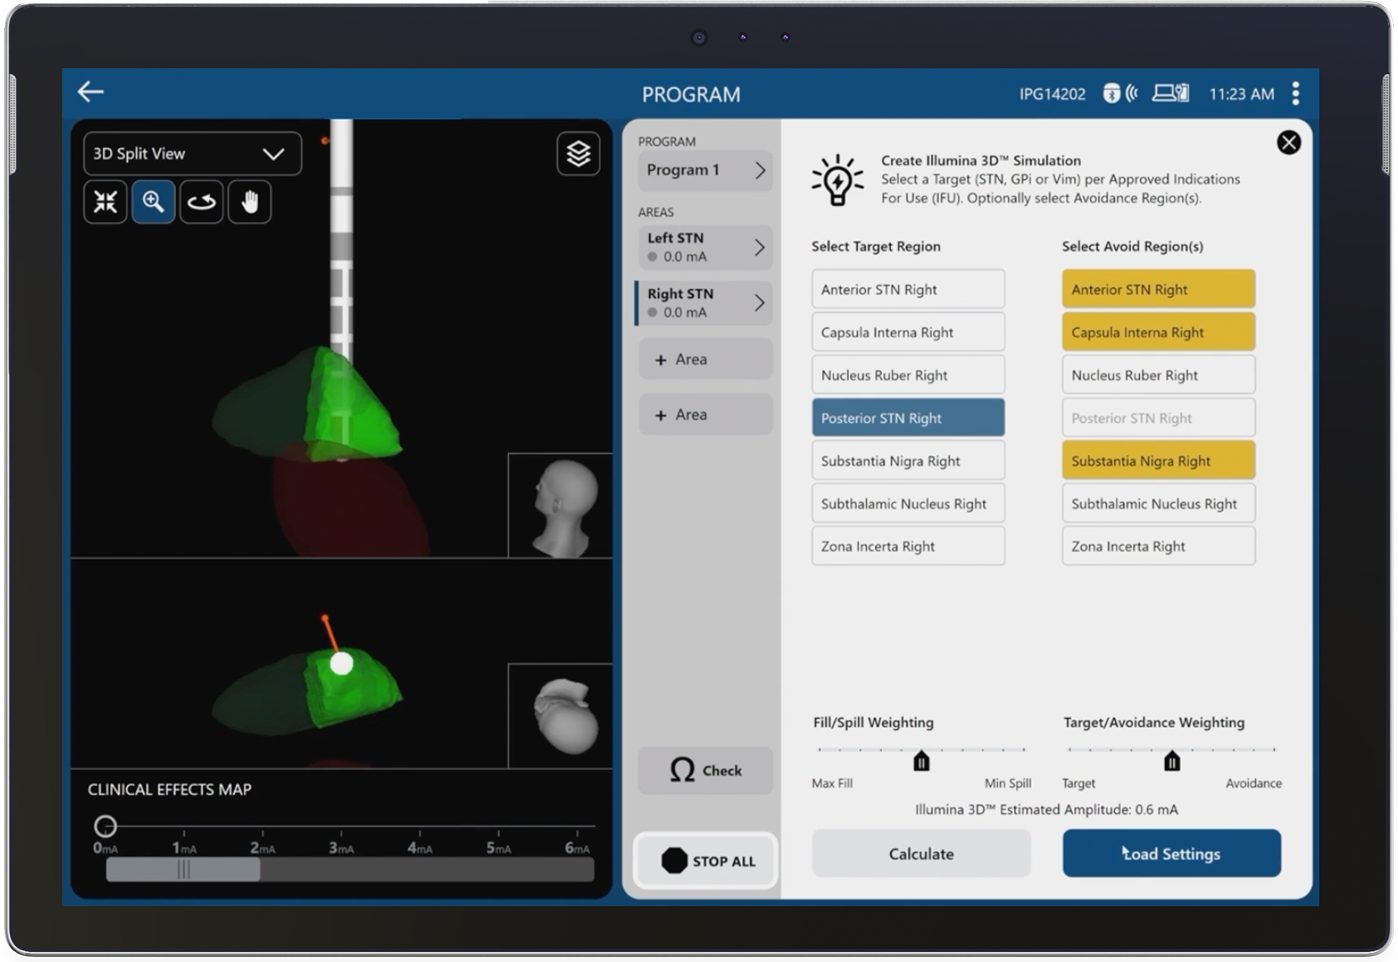1398x962 pixels.
Task: Select the Right STN area tab
Action: tap(705, 303)
